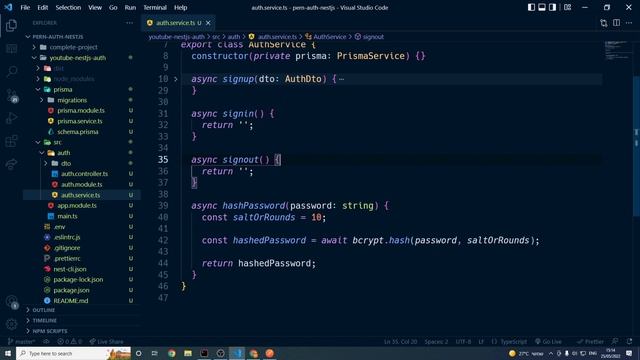This screenshot has width=640, height=360.
Task: Open the Run and Debug view
Action: (x=11, y=118)
